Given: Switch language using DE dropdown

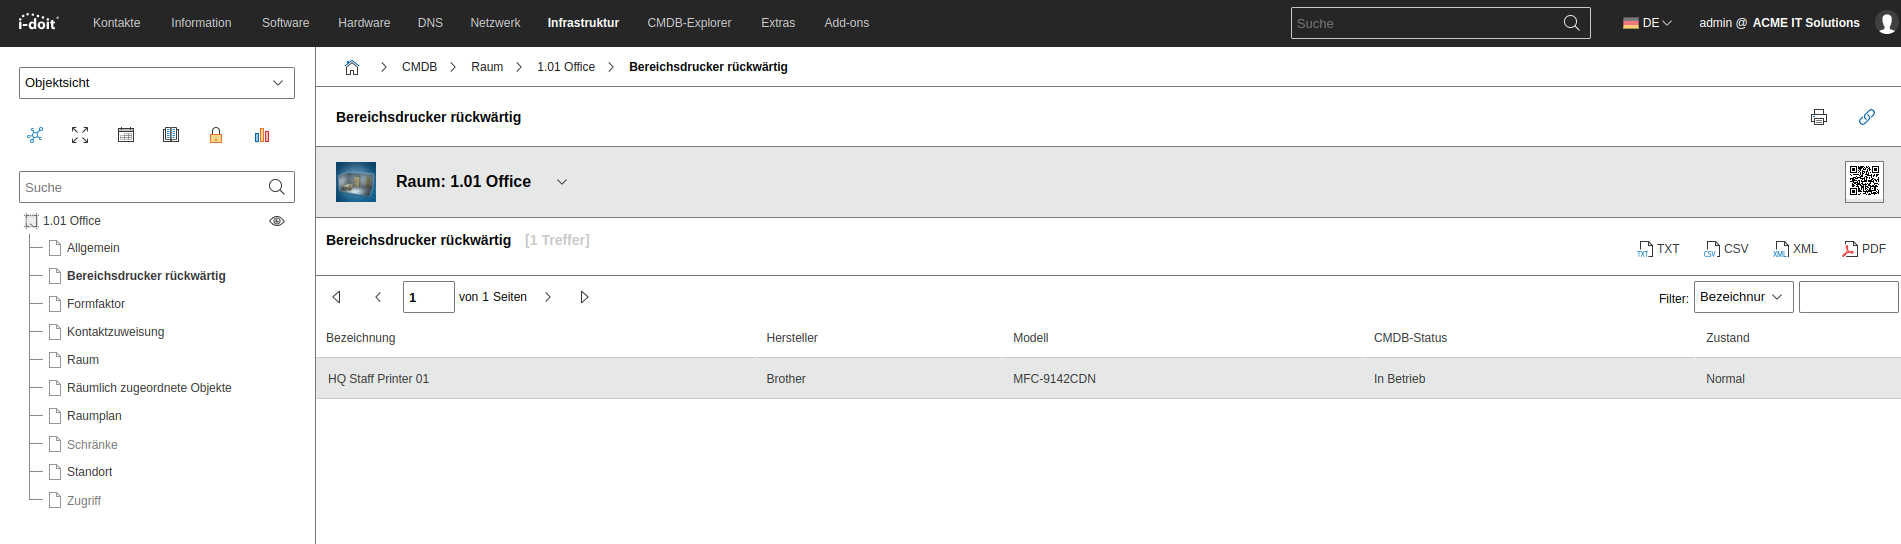Looking at the screenshot, I should coord(1647,23).
